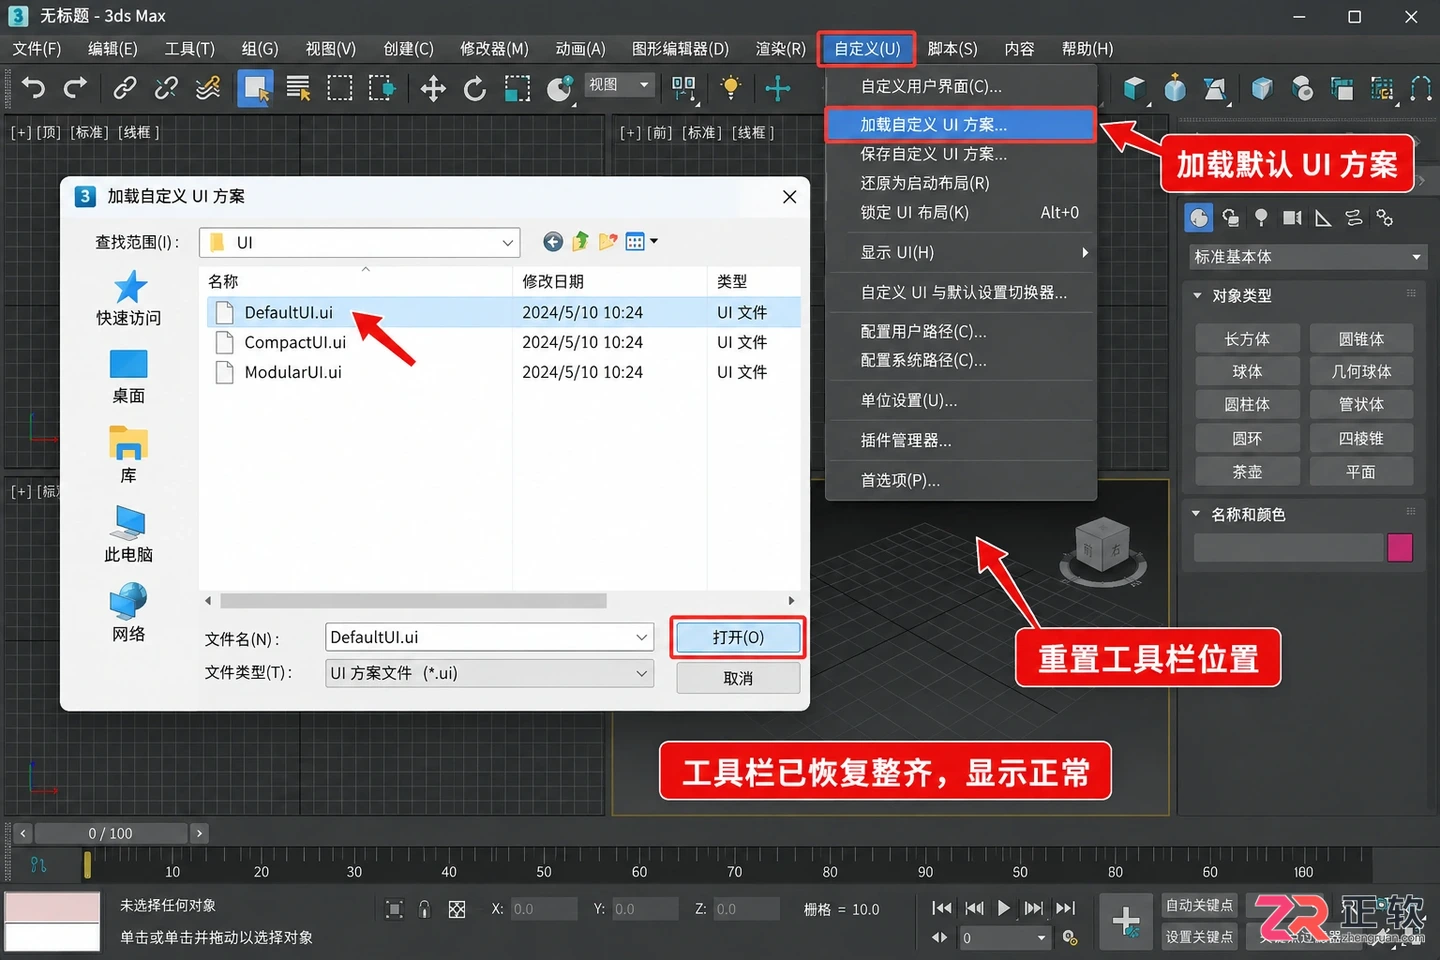
Task: Open Quick Access in dialog sidebar
Action: (129, 298)
